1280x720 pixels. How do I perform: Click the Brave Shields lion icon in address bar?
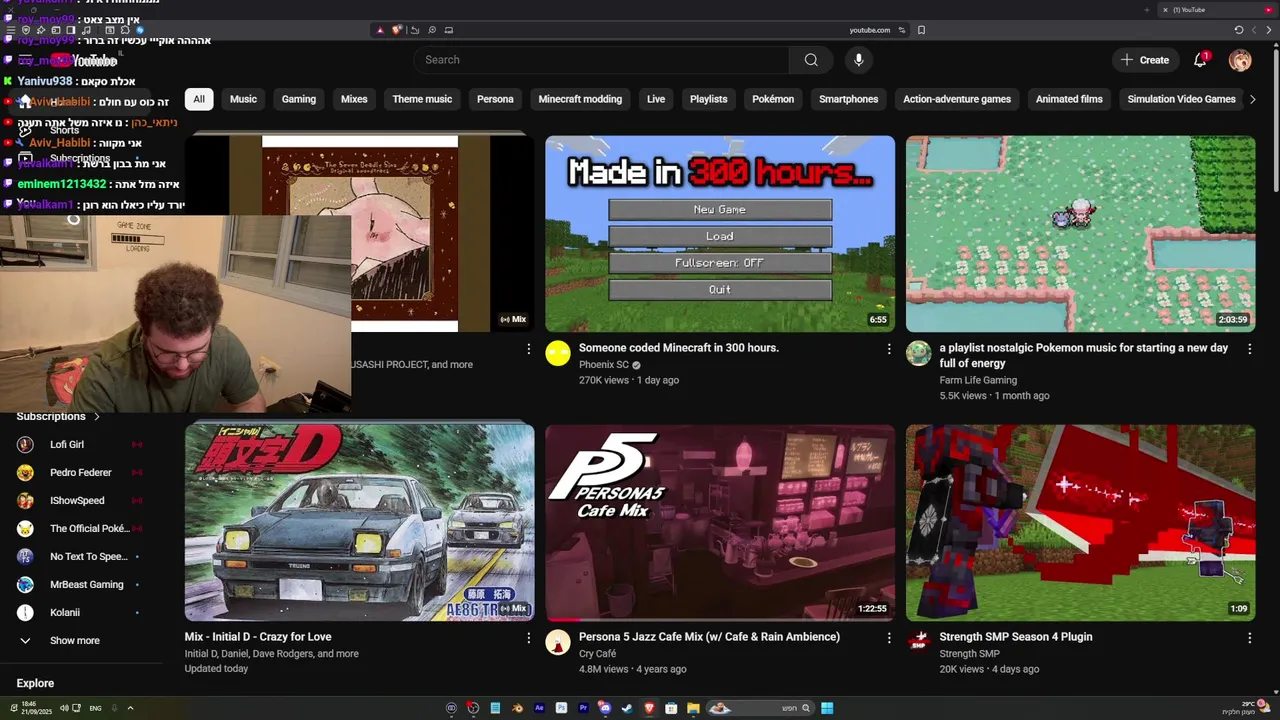[x=396, y=30]
